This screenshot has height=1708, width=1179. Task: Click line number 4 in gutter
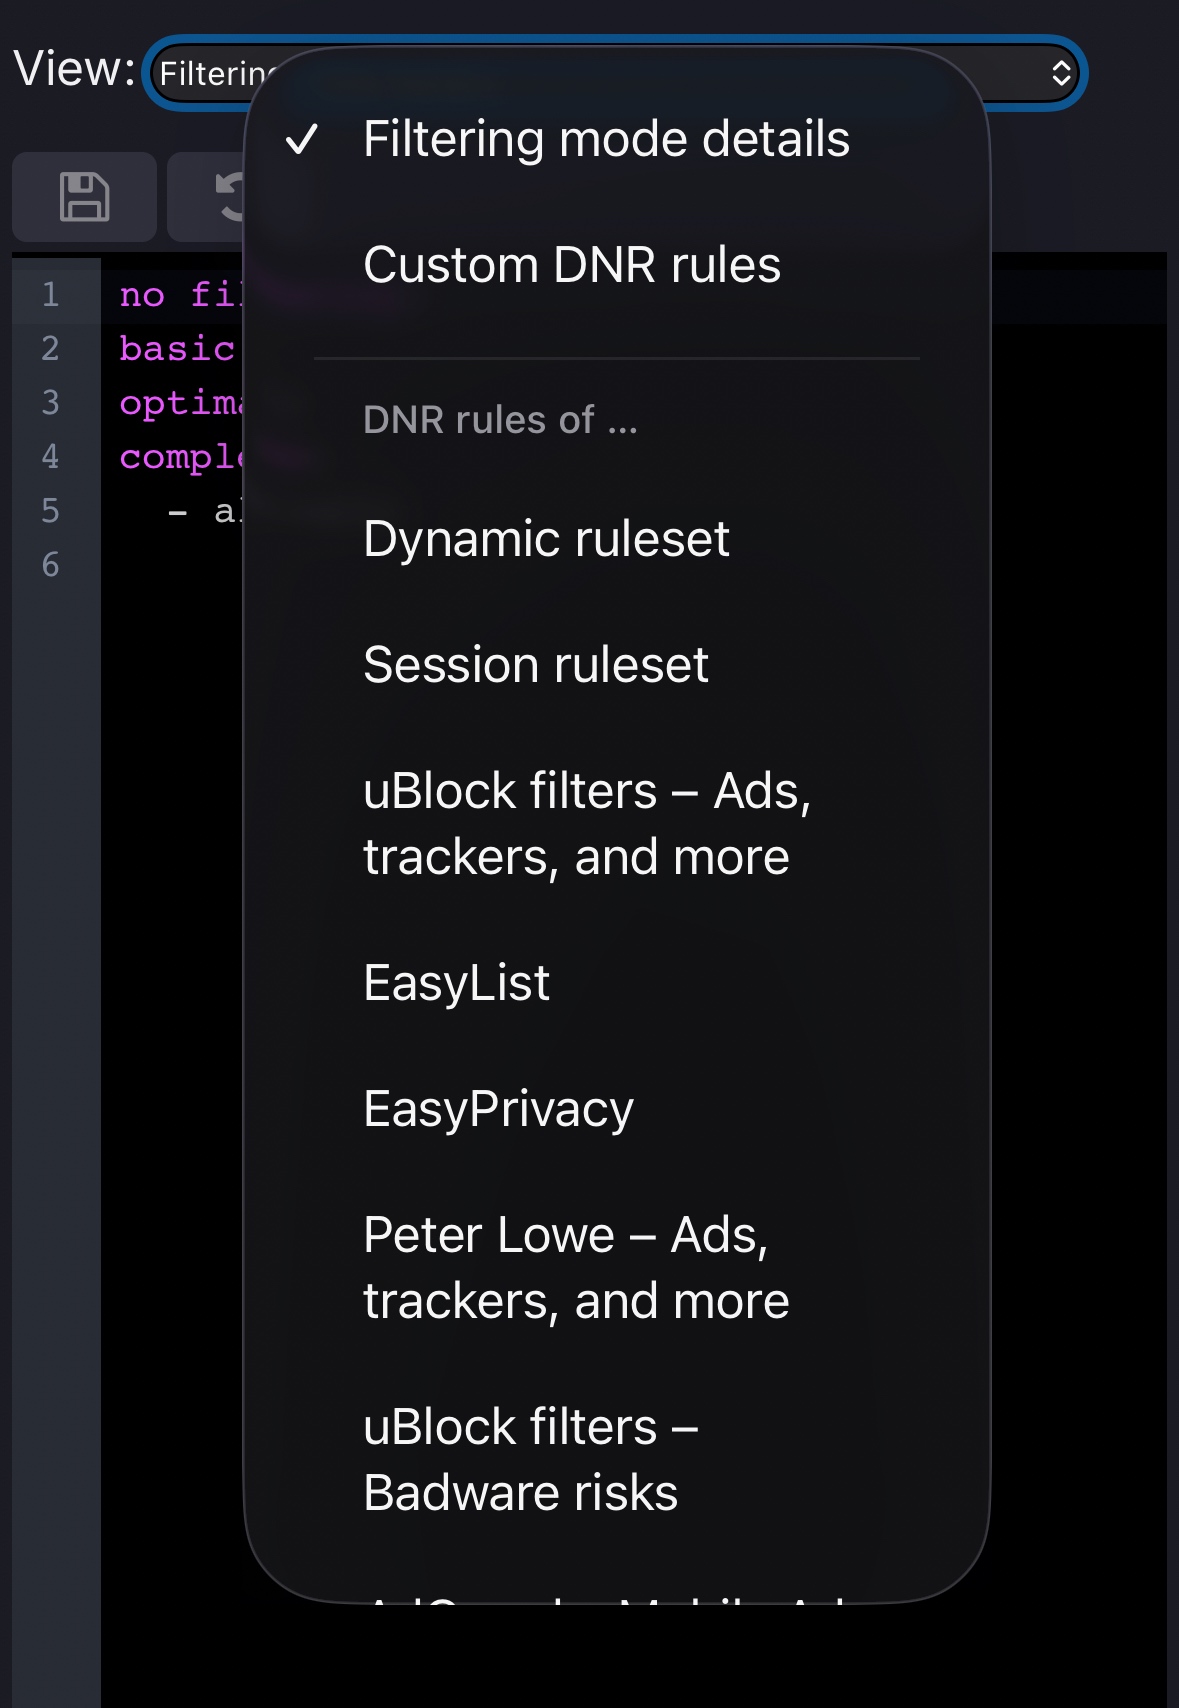point(50,457)
